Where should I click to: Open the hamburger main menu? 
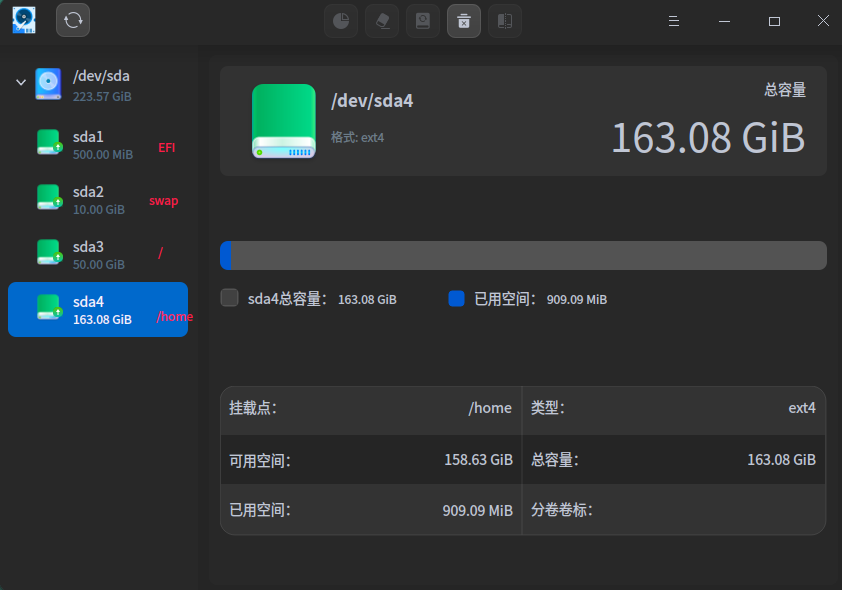pyautogui.click(x=673, y=20)
